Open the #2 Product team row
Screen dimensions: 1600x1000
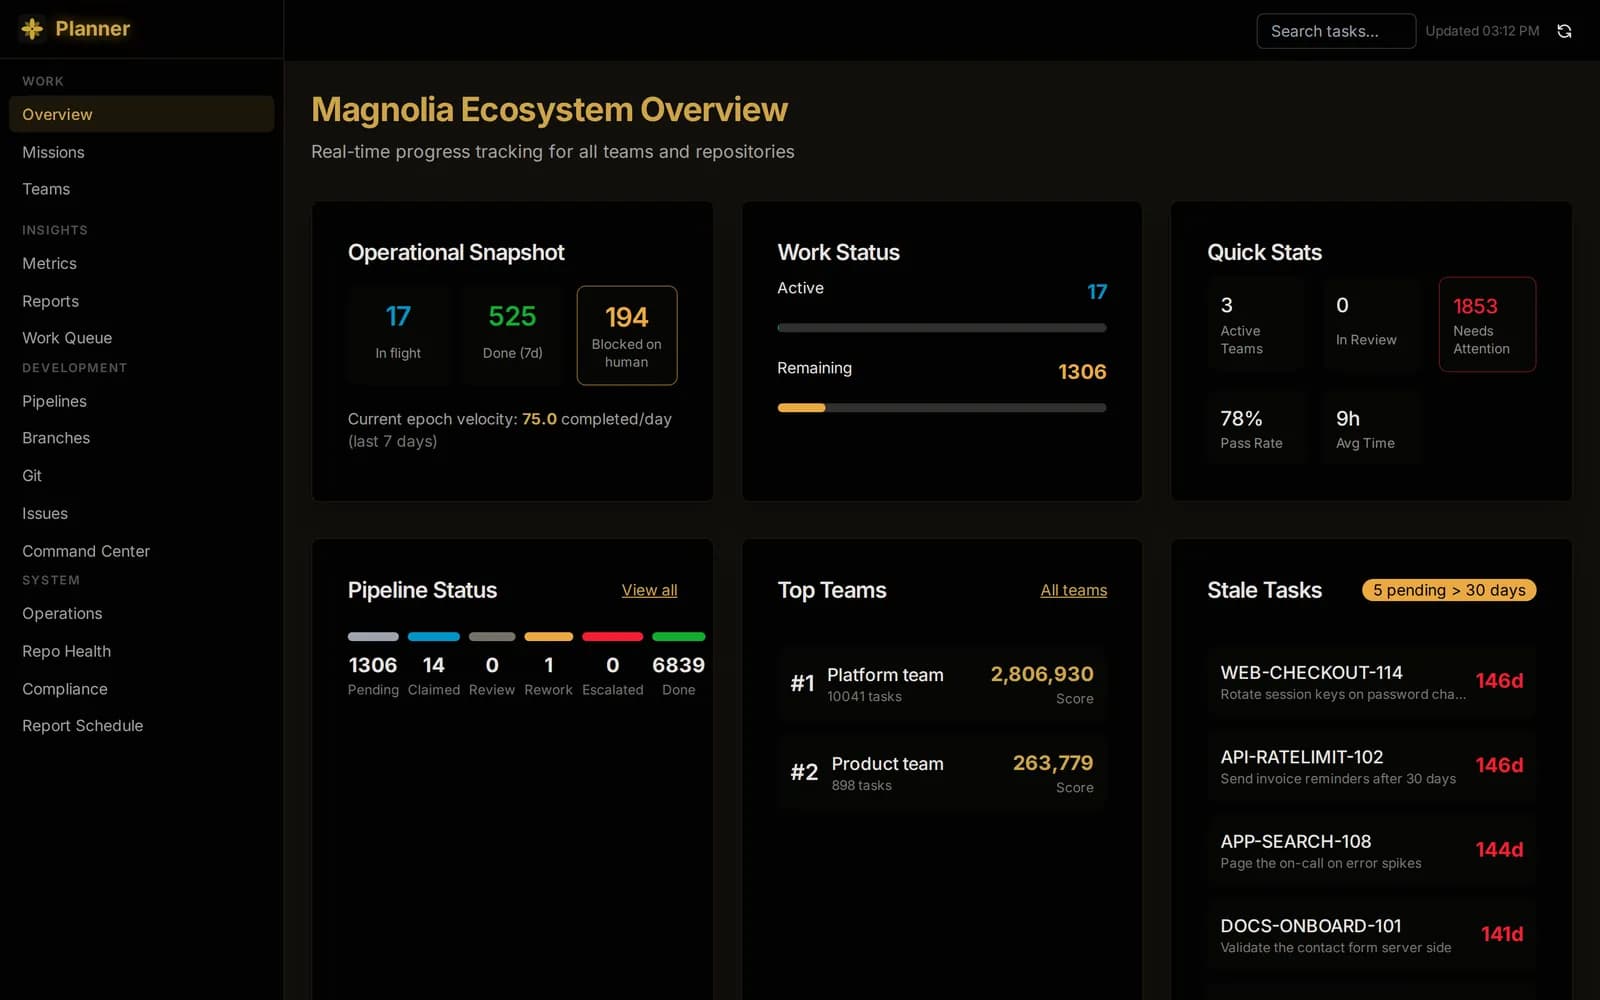click(x=942, y=773)
